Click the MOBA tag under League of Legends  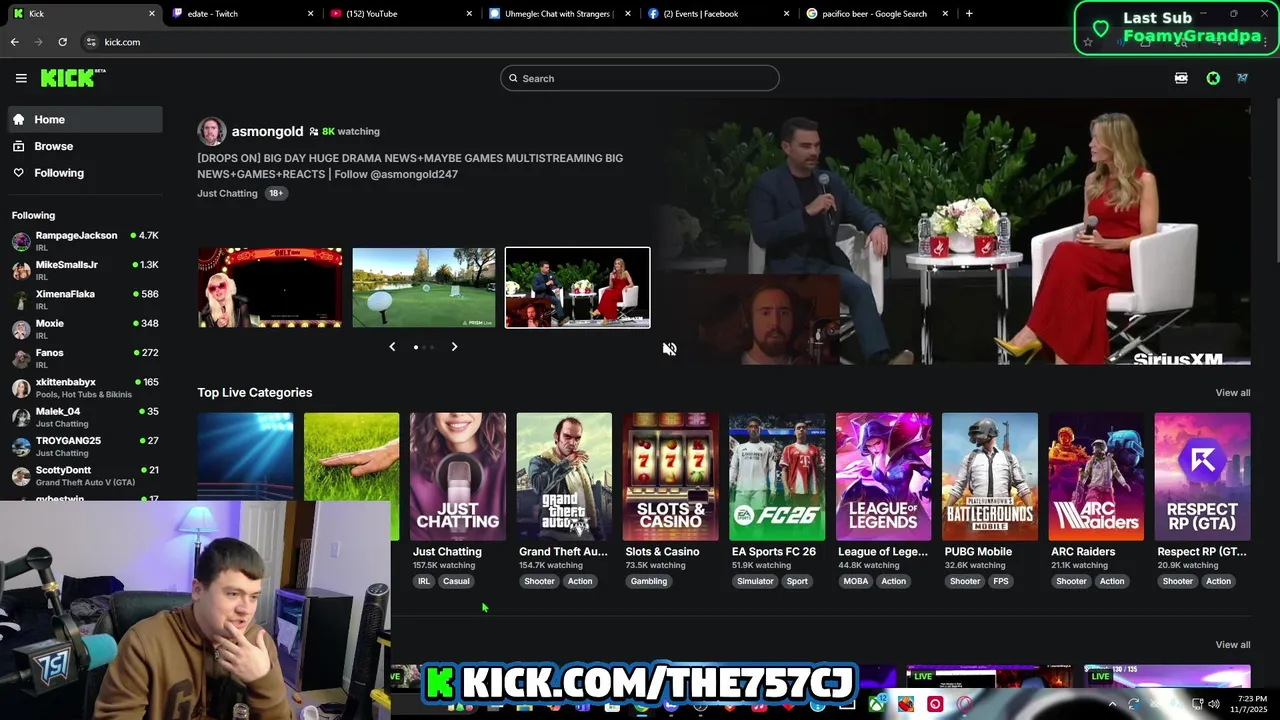(x=856, y=581)
